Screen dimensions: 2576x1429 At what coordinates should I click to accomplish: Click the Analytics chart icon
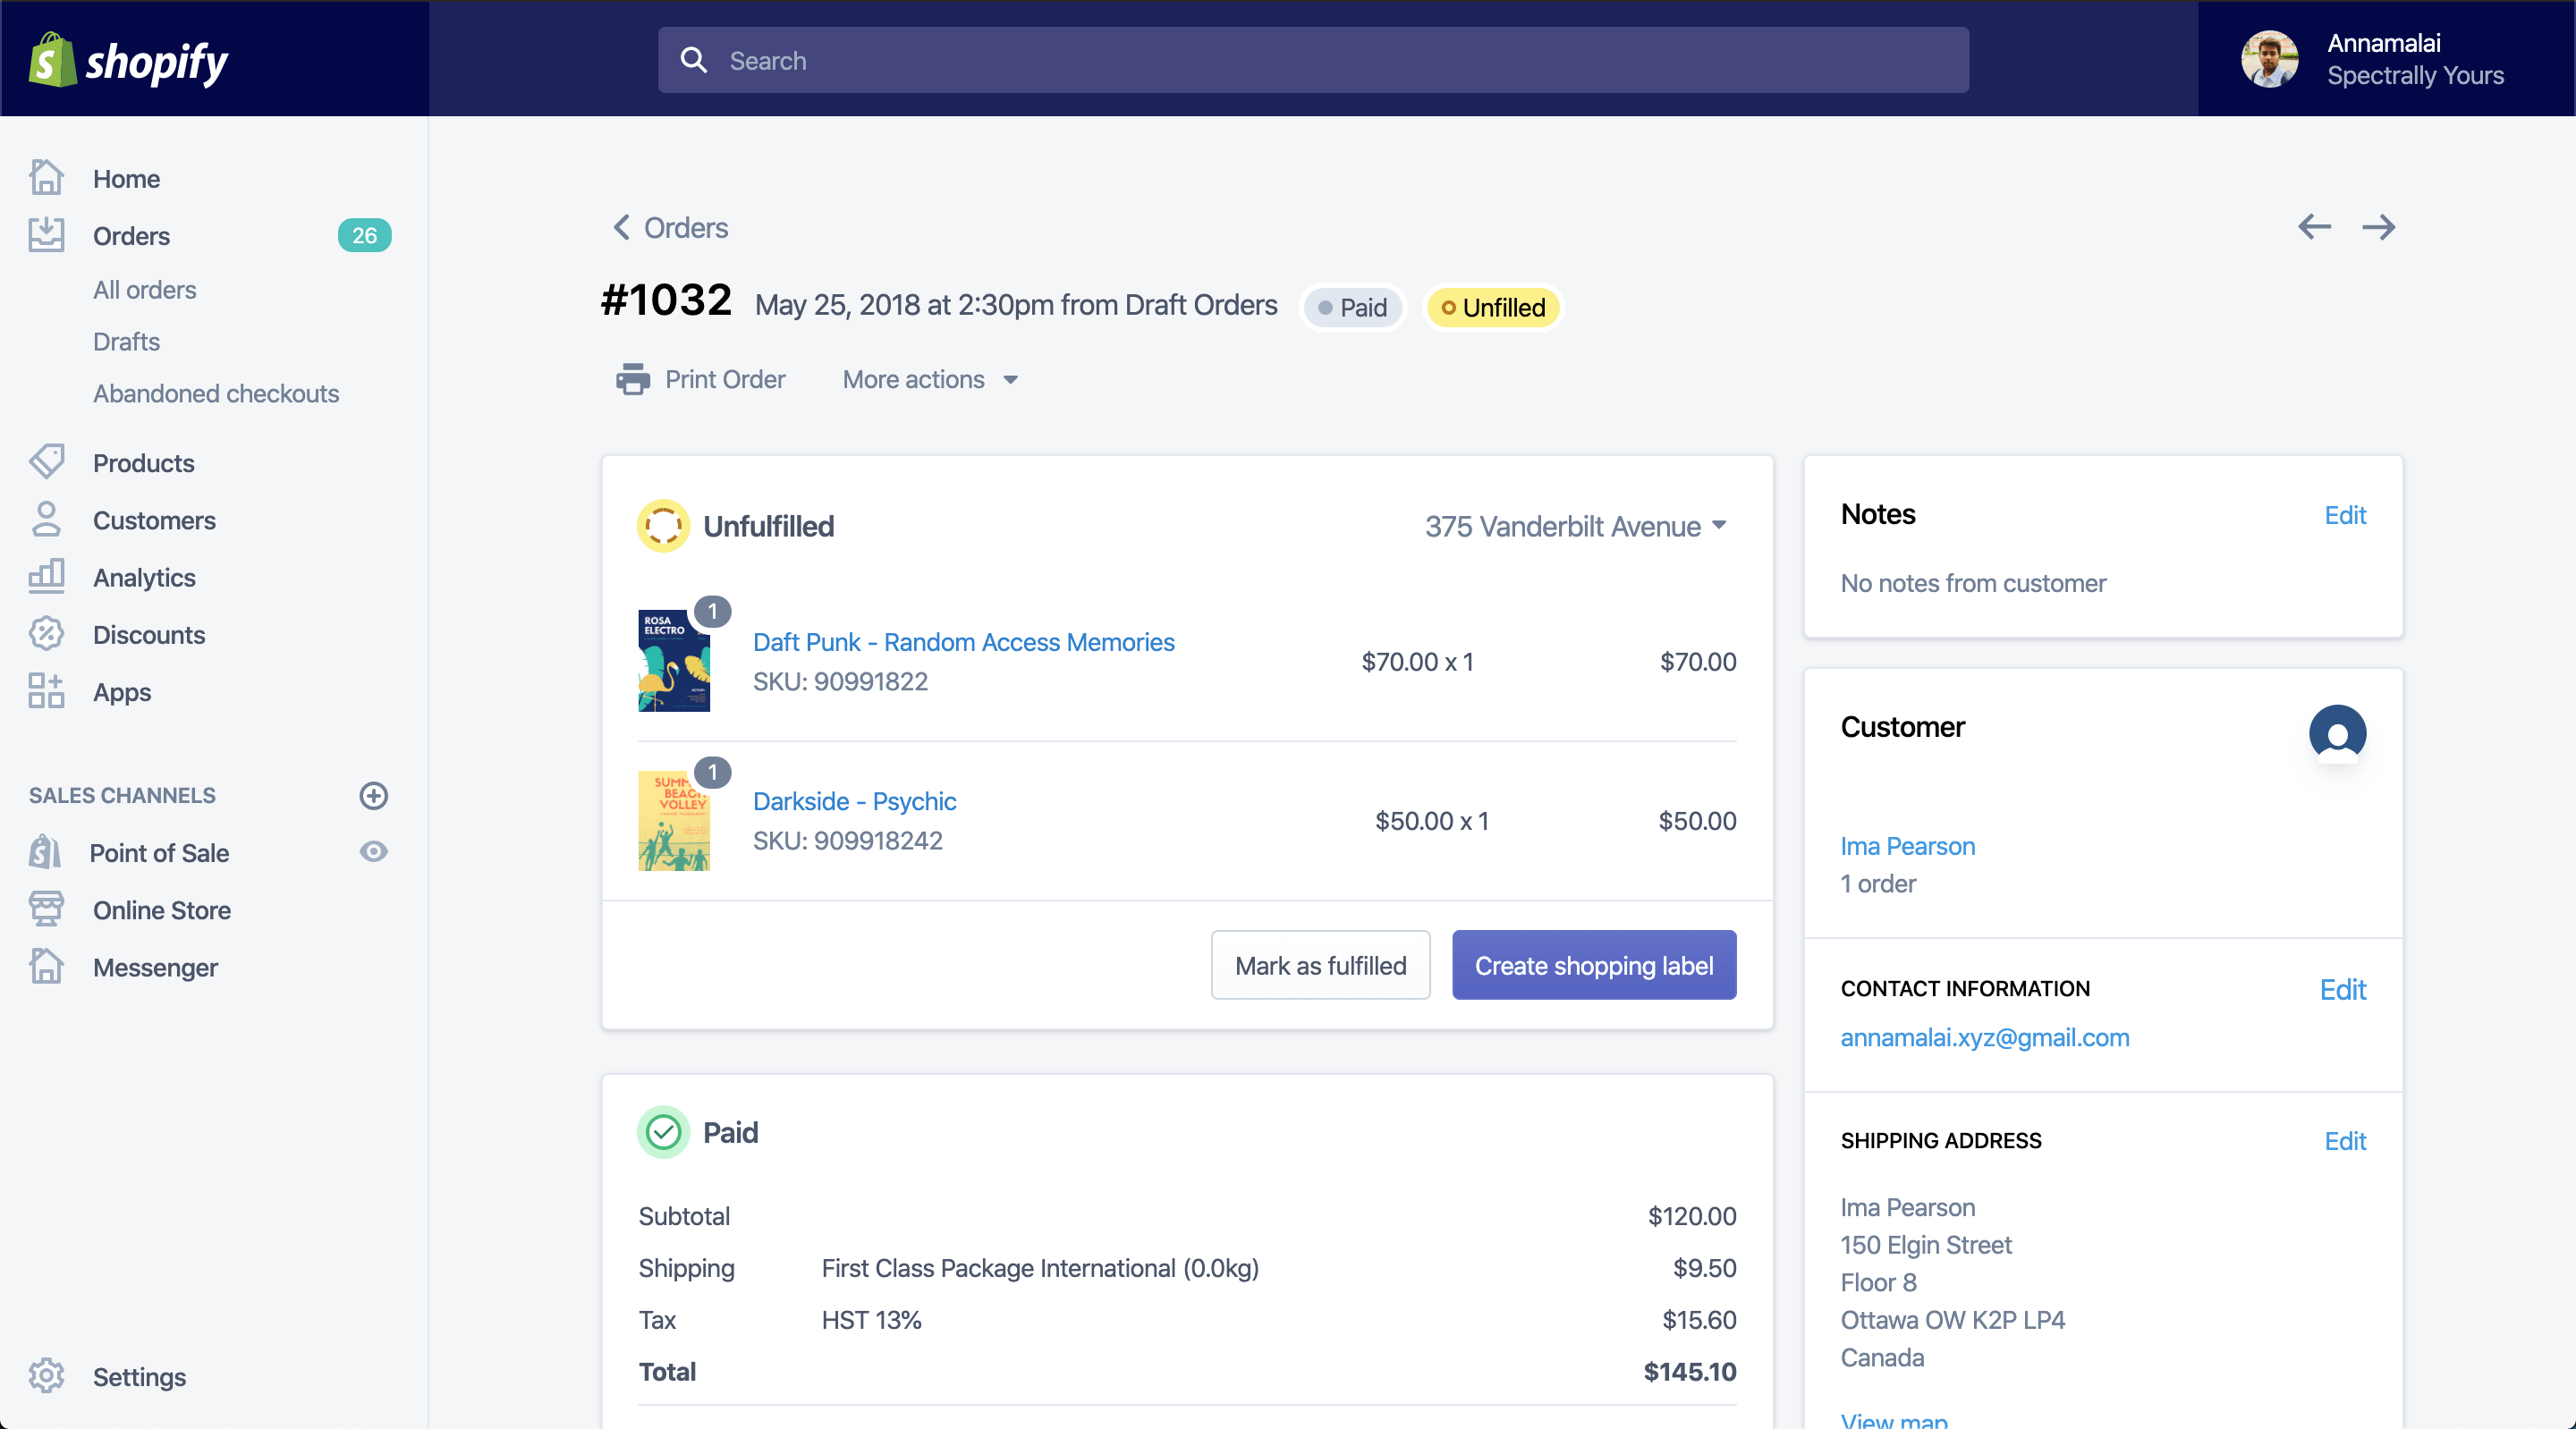coord(46,577)
